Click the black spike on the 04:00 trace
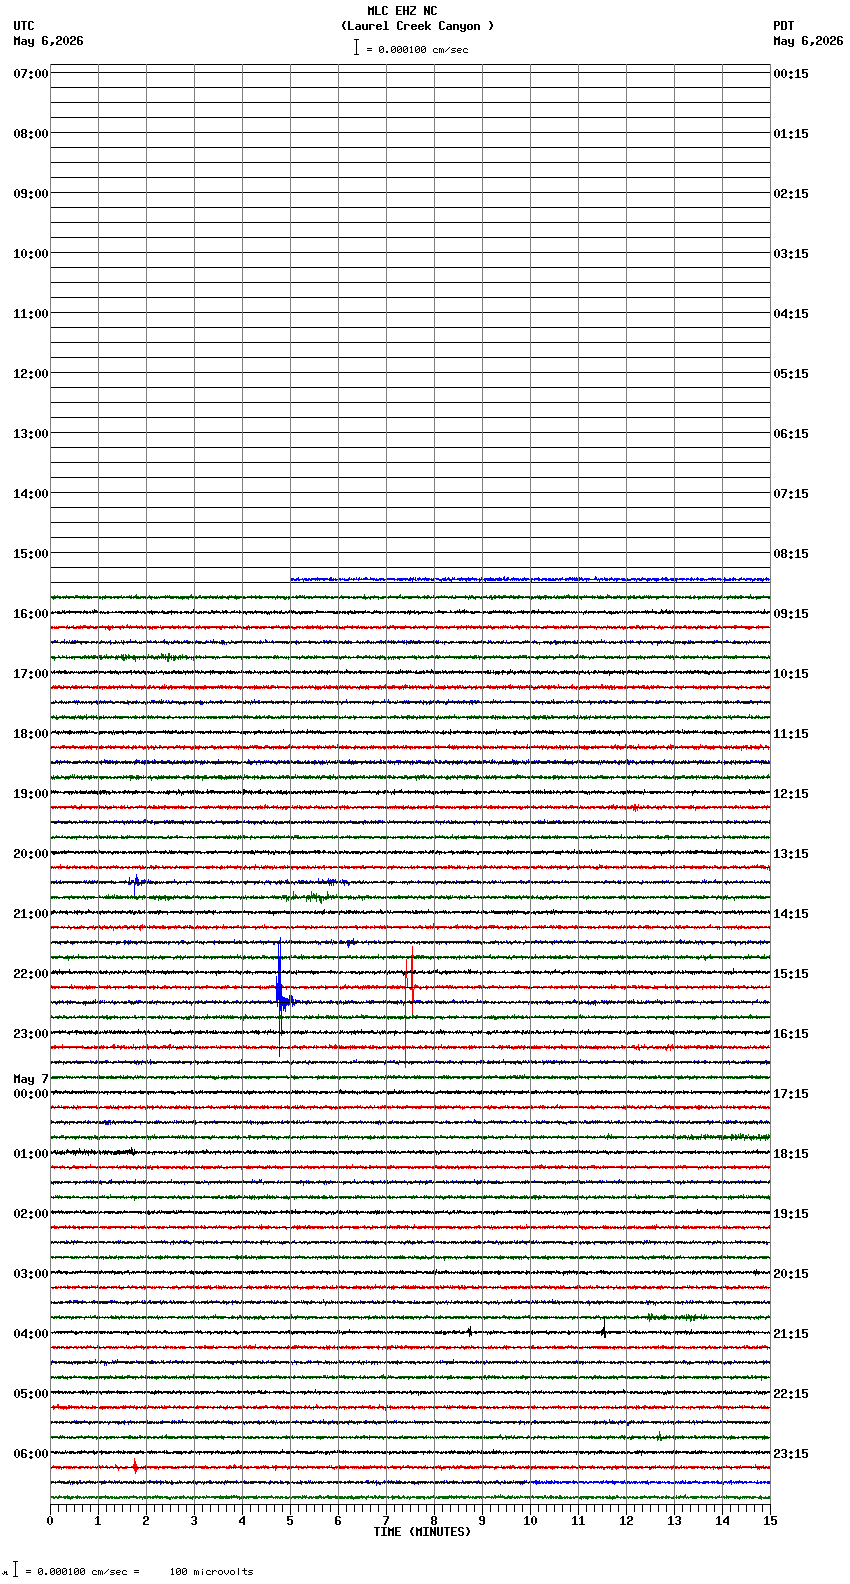This screenshot has height=1584, width=850. point(604,1330)
